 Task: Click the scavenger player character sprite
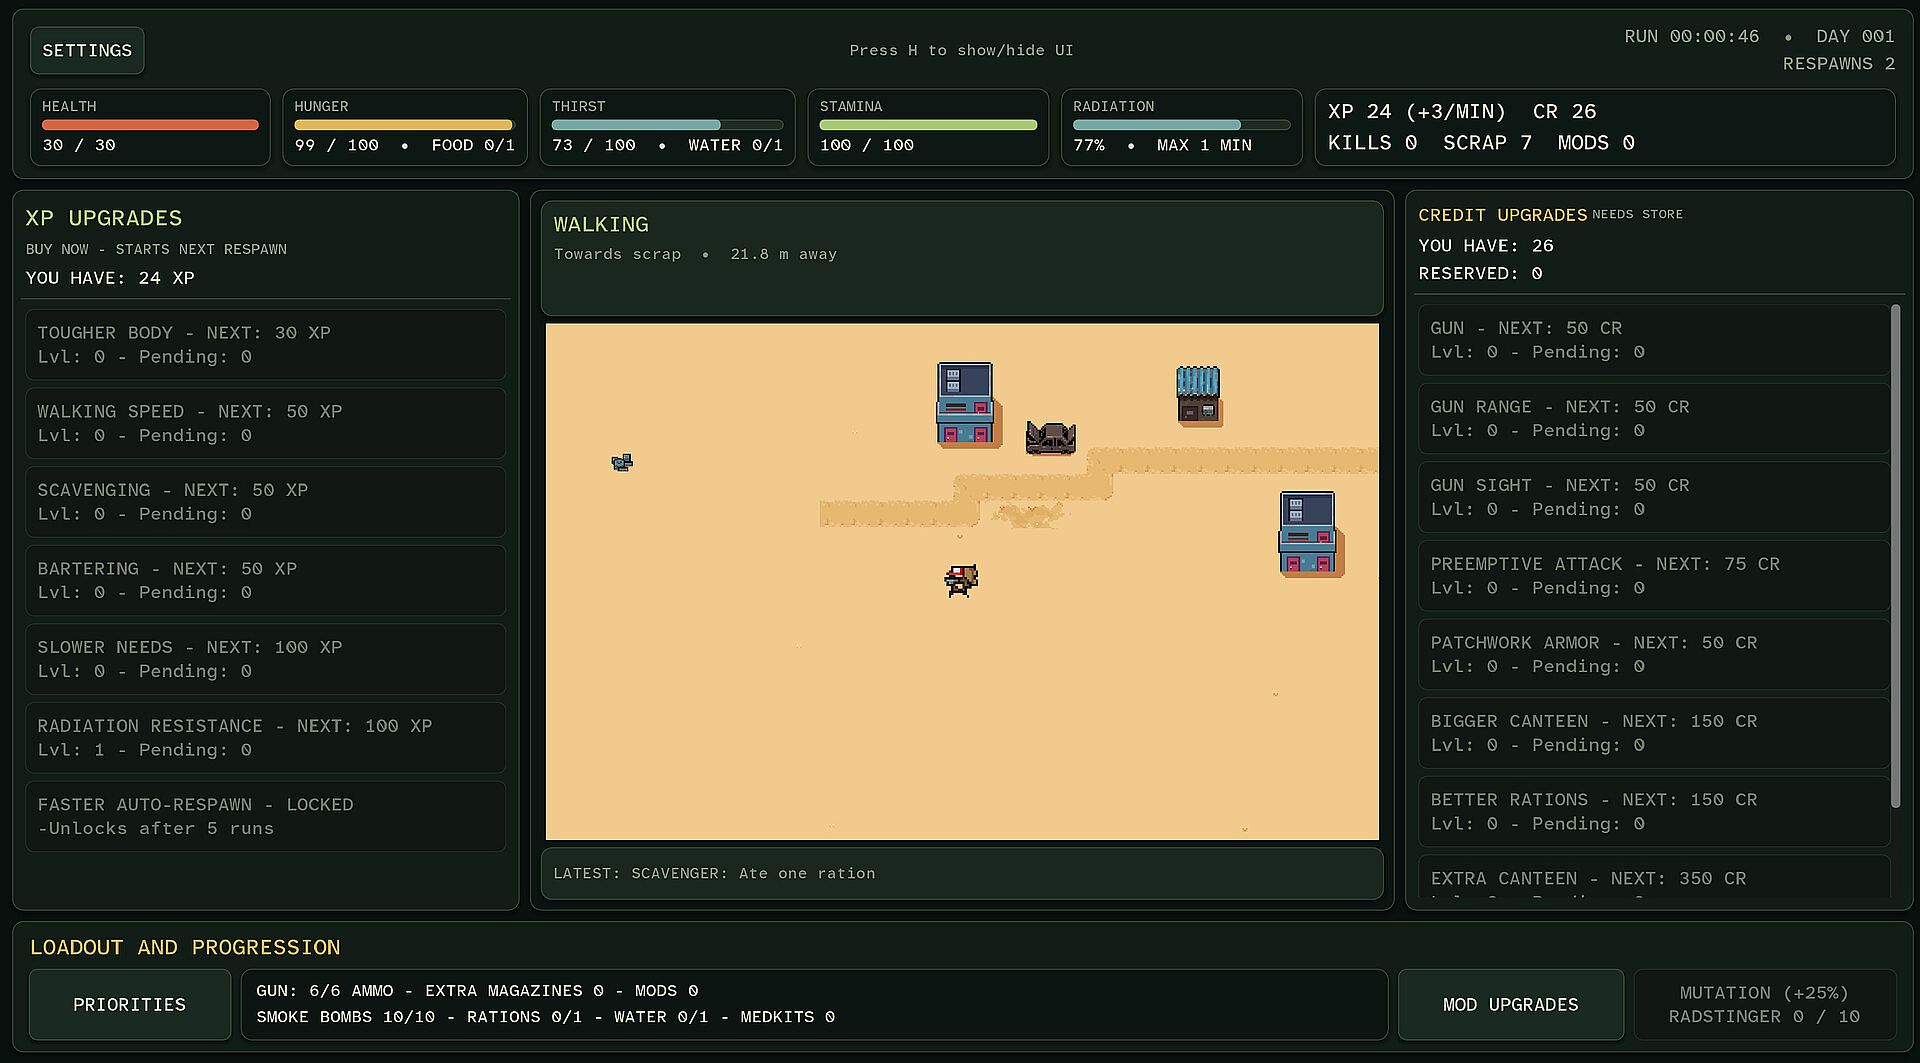[961, 581]
